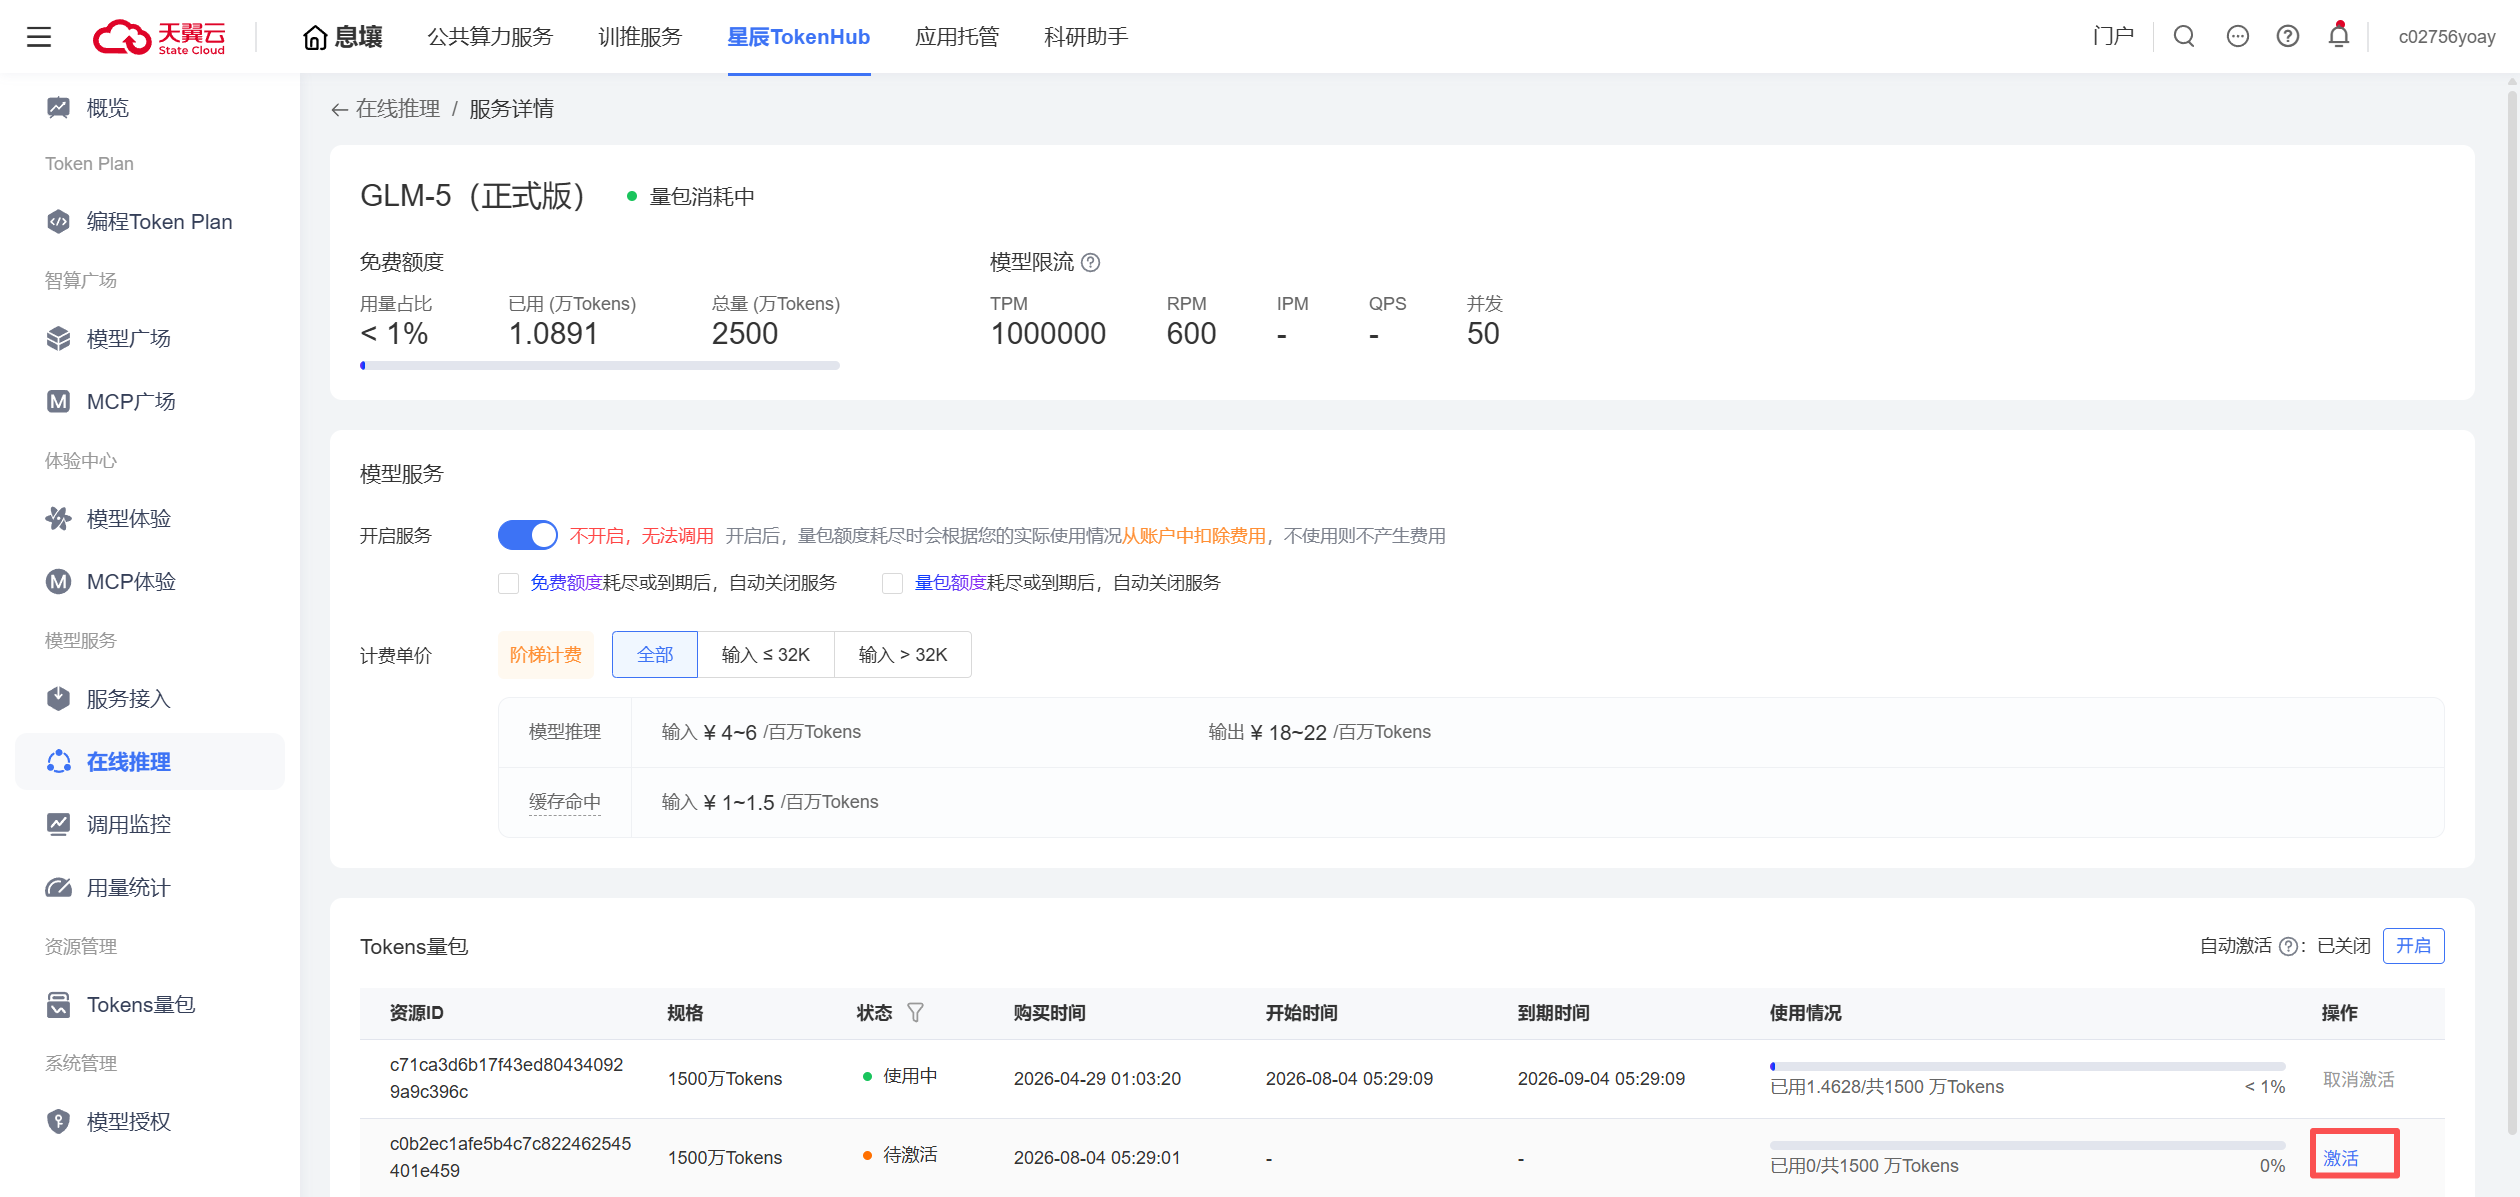Viewport: 2520px width, 1197px height.
Task: Click the 模型限流 help icon
Action: [1091, 263]
